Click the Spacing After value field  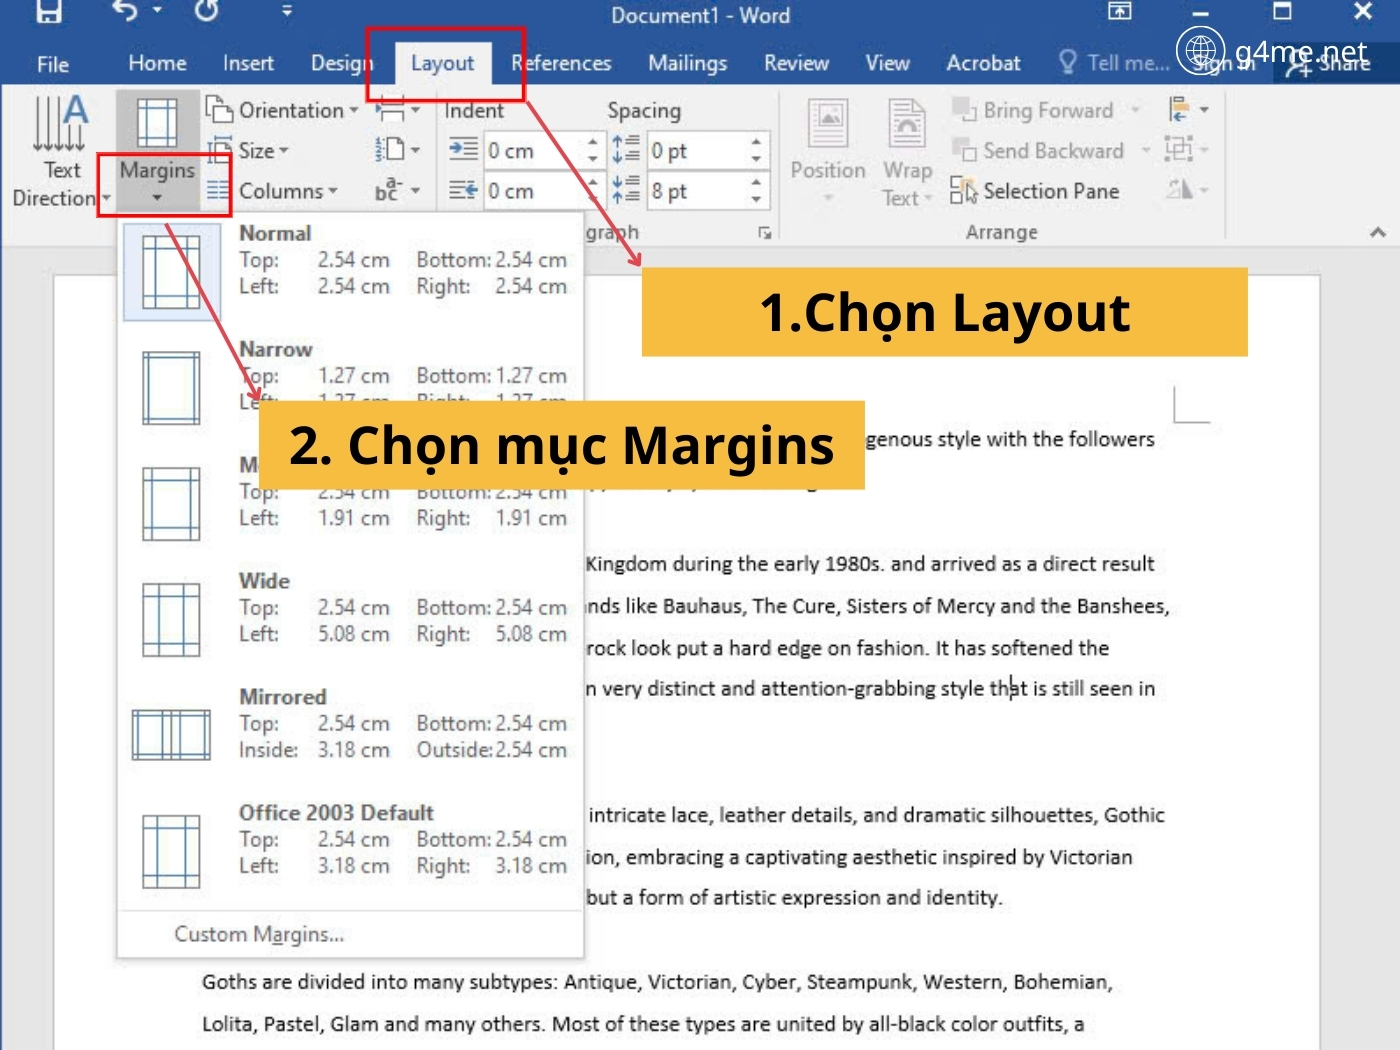(696, 191)
